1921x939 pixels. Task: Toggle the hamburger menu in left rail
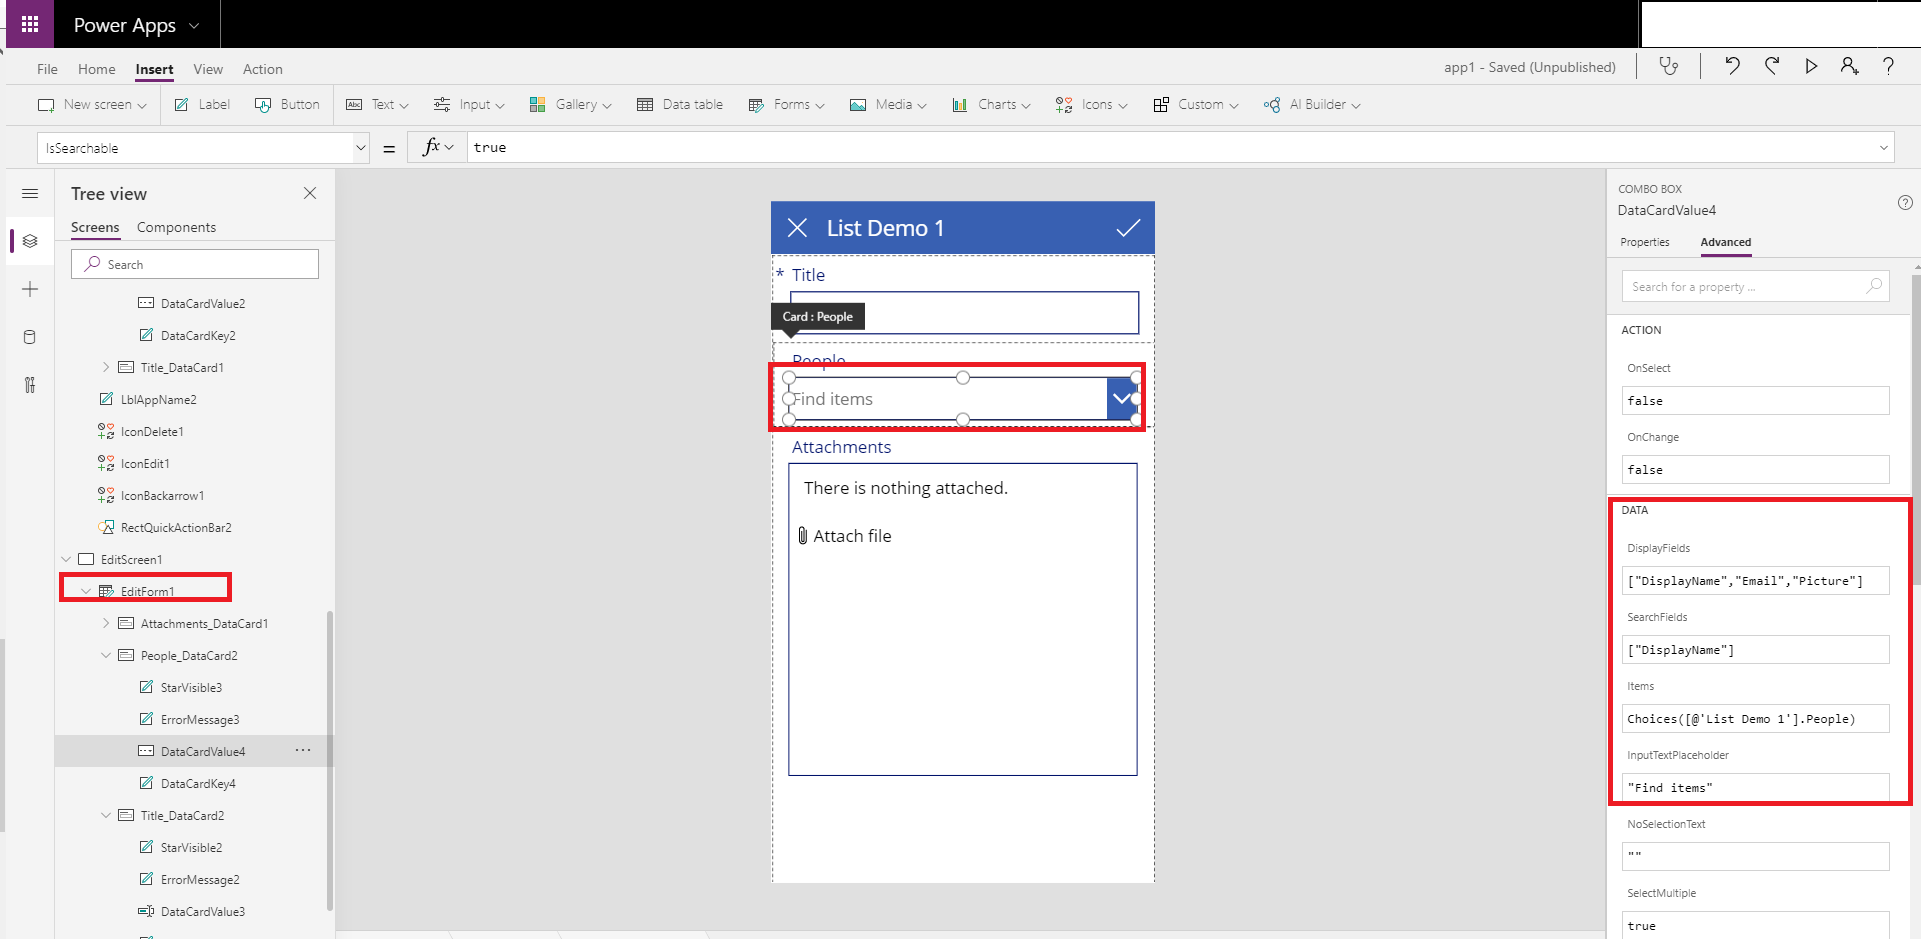point(30,193)
